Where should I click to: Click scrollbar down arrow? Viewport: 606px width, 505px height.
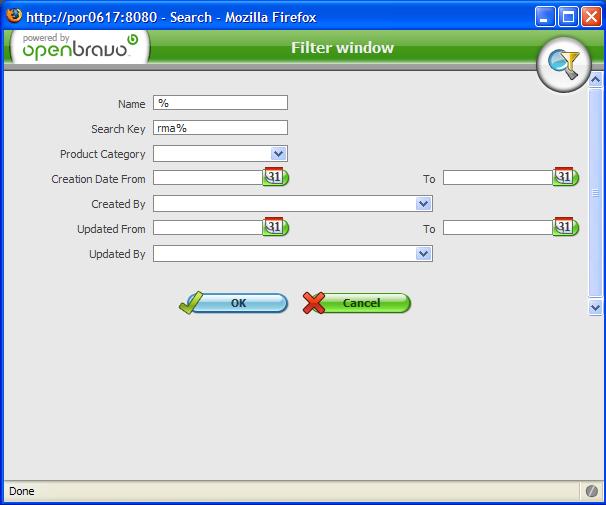[x=595, y=308]
